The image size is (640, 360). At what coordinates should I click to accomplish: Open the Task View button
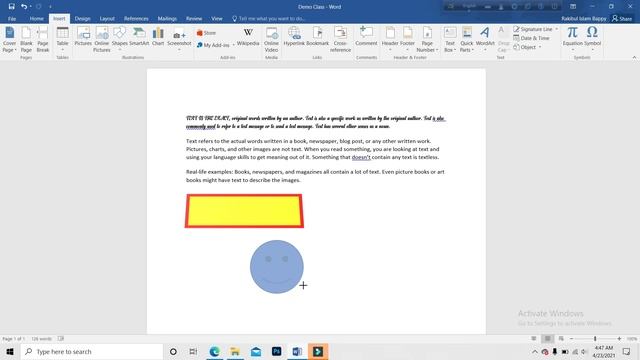coord(193,351)
